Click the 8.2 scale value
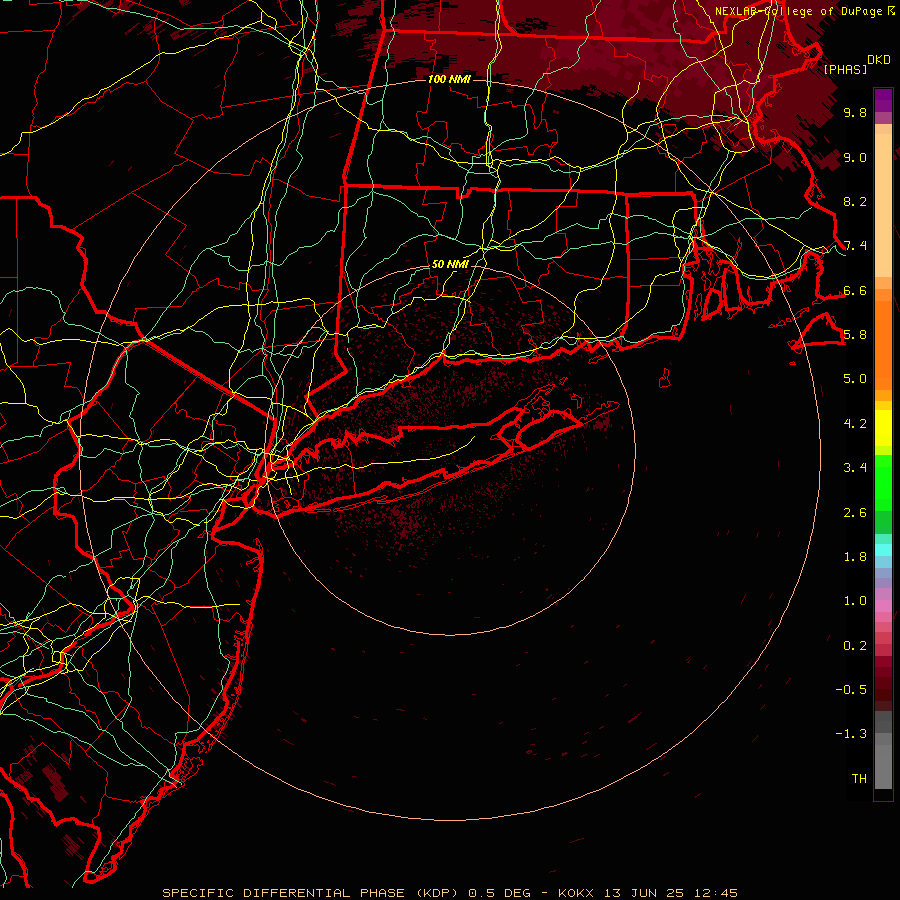This screenshot has width=900, height=900. pos(855,201)
